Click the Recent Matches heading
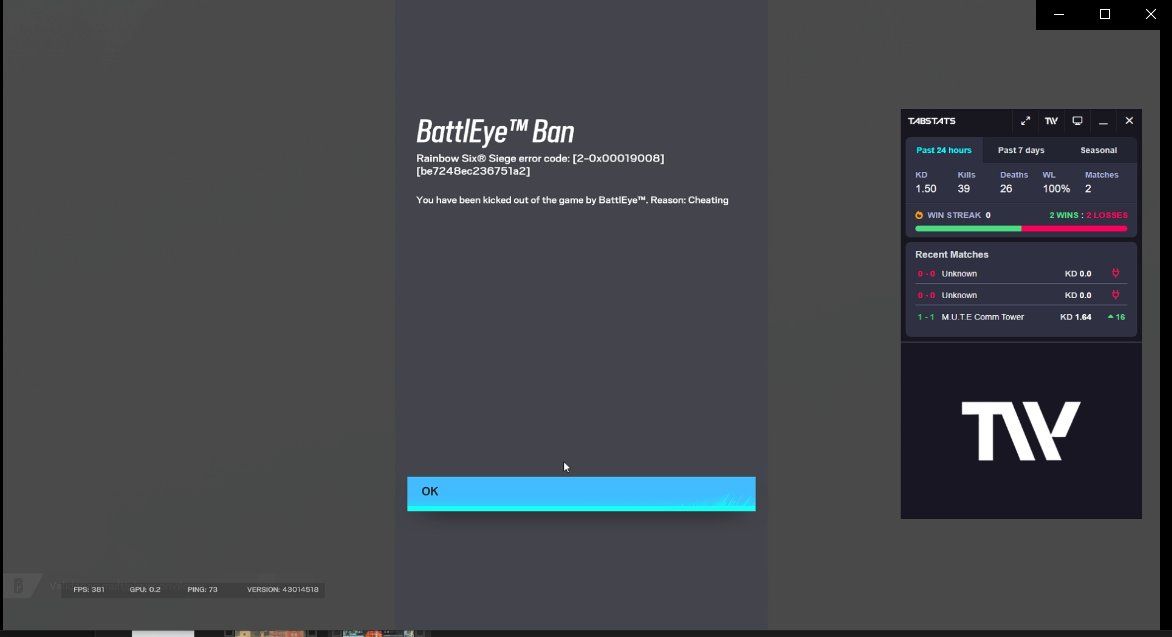Screen dimensions: 1172x637 coord(952,255)
